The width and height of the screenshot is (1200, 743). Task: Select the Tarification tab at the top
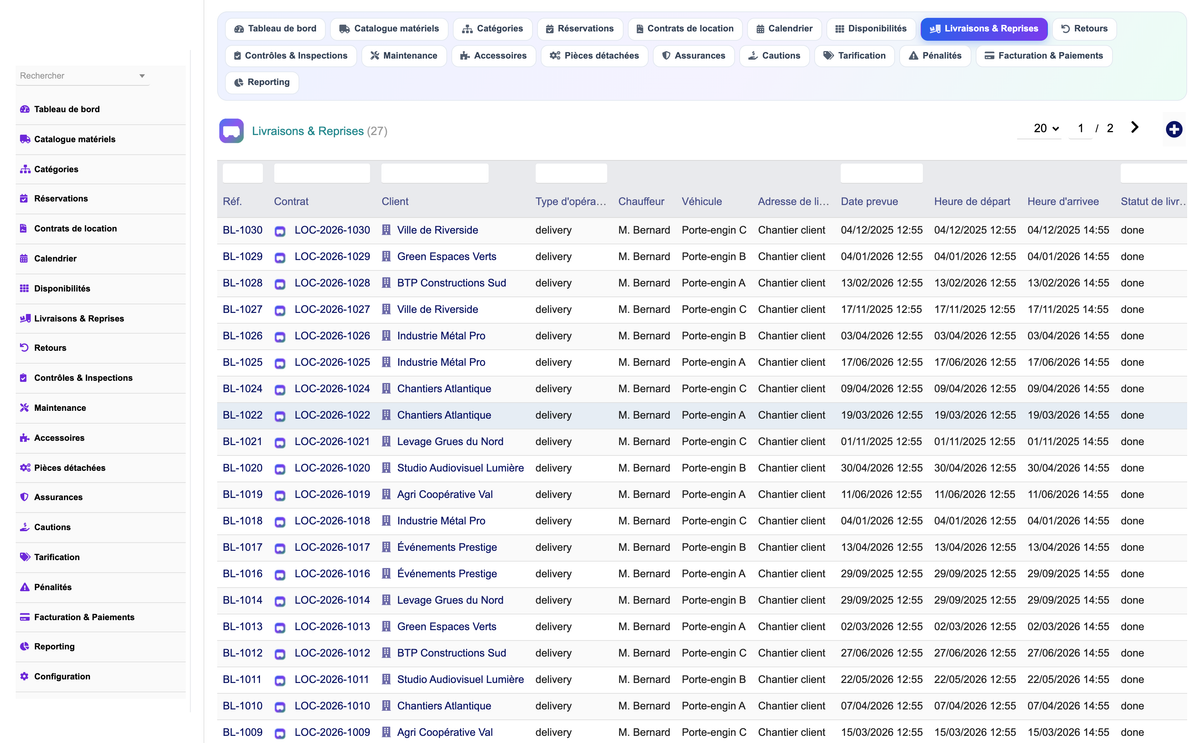855,56
